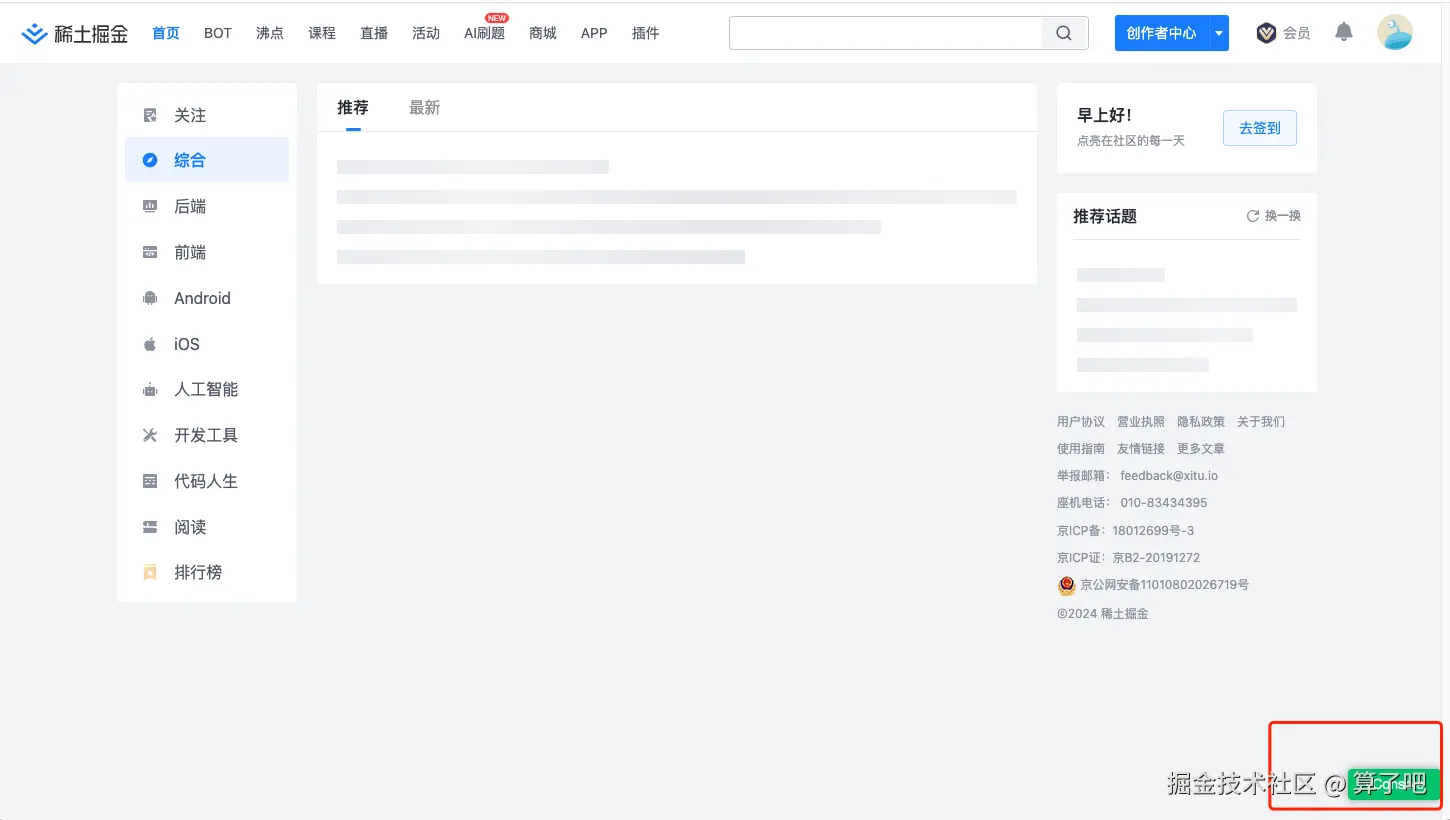The width and height of the screenshot is (1450, 820).
Task: Open the AI刷题 nav item
Action: click(x=485, y=33)
